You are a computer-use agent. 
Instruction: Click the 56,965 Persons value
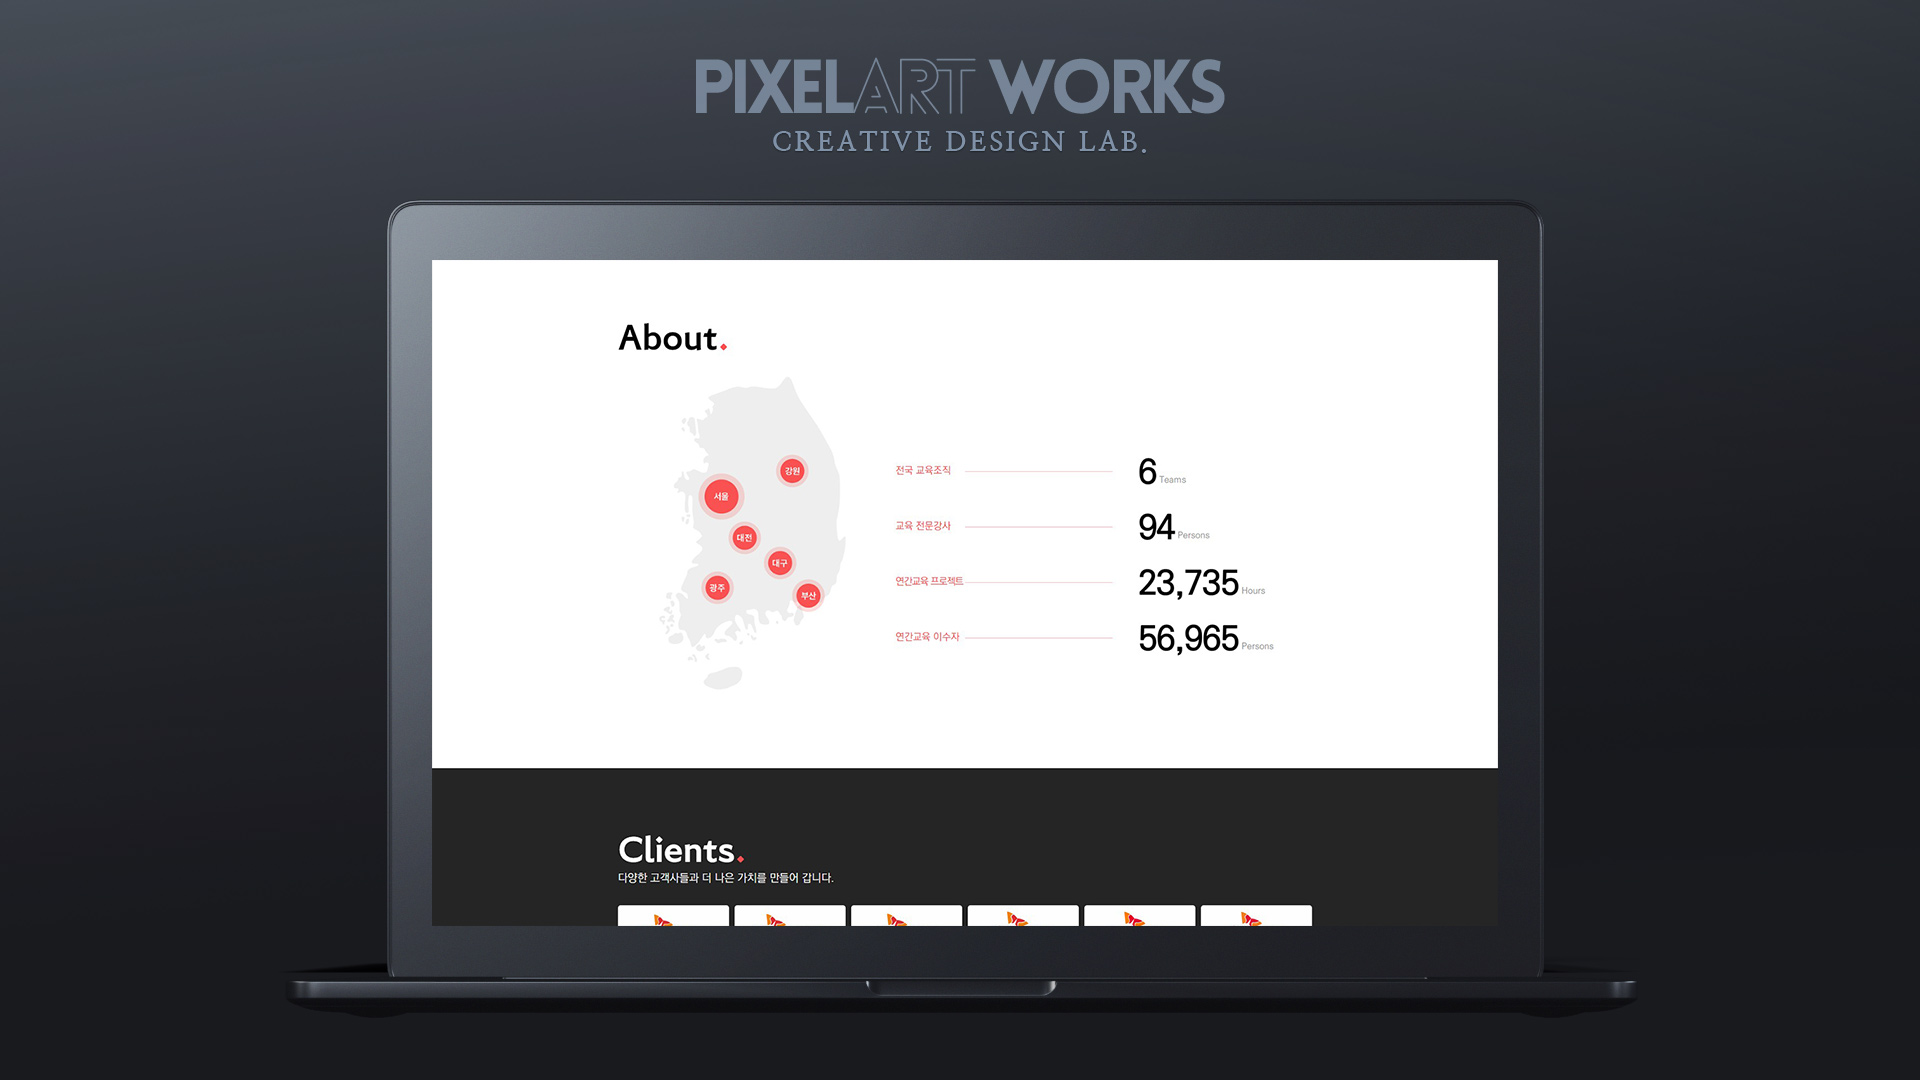[x=1206, y=639]
